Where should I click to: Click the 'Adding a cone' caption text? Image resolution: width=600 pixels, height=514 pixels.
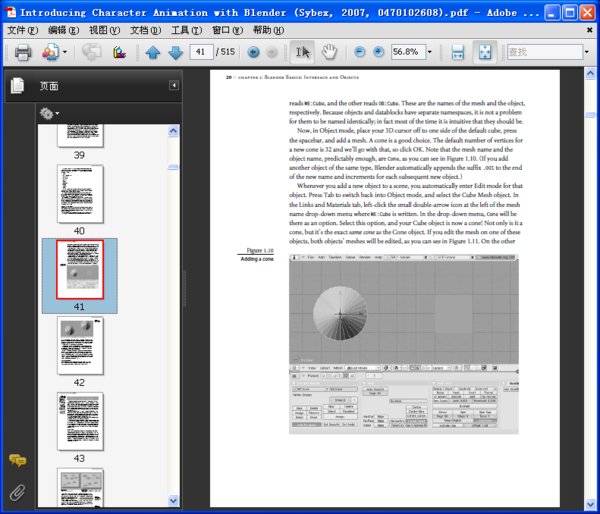click(x=257, y=259)
